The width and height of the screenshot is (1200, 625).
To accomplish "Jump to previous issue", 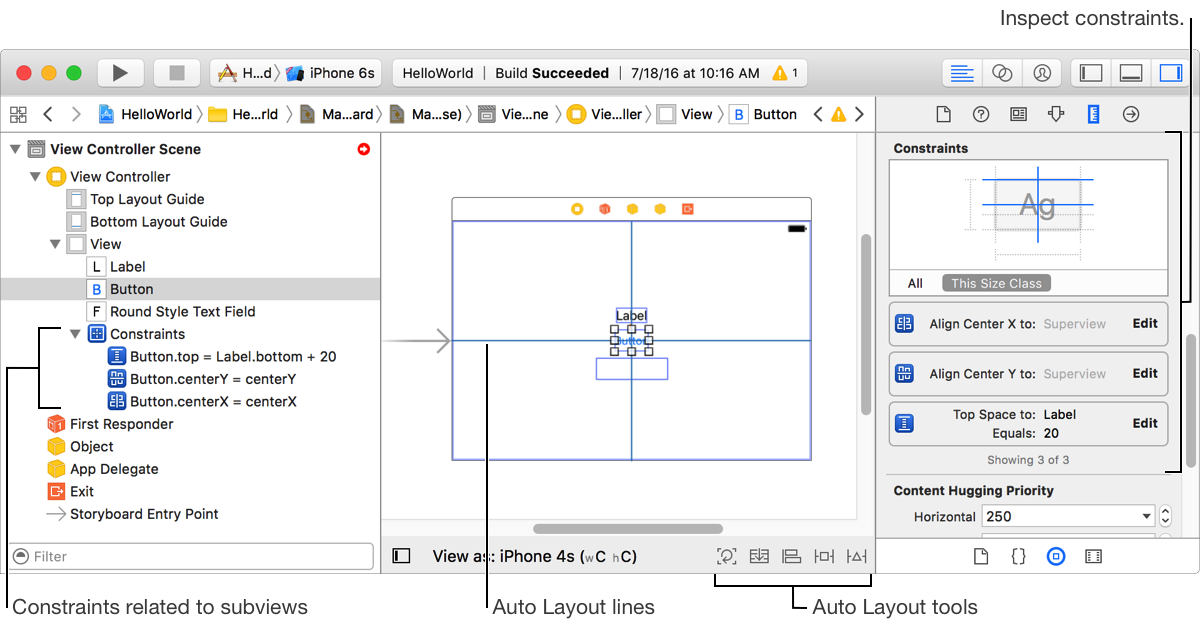I will pyautogui.click(x=818, y=114).
